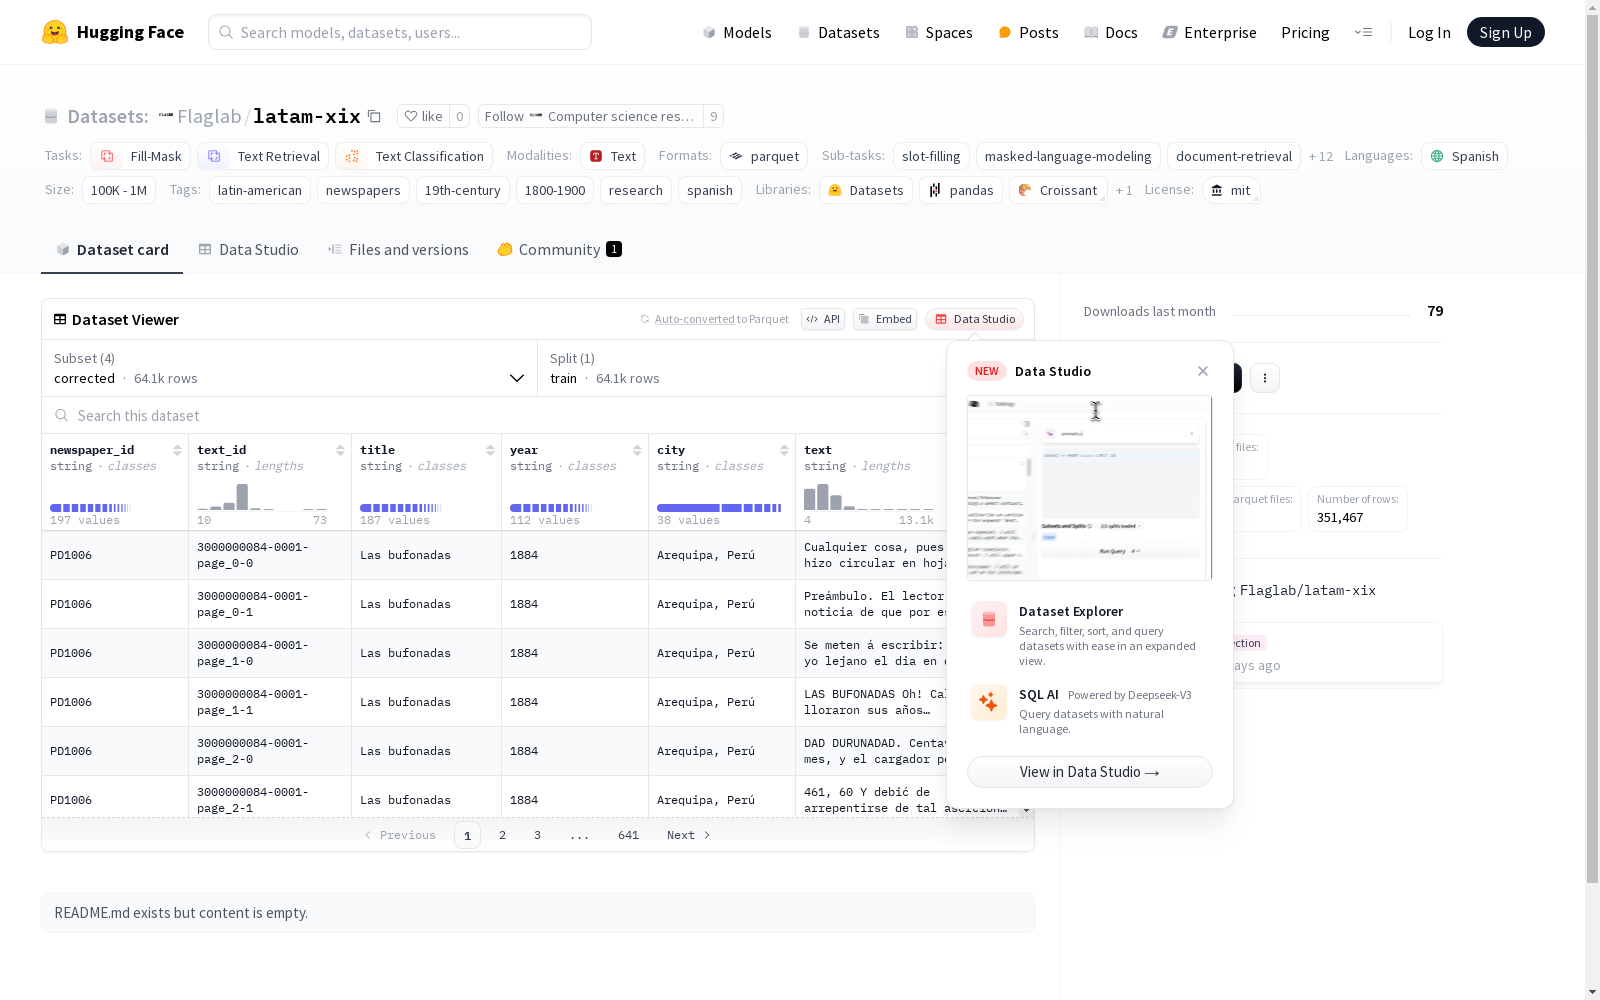Click the city column distribution bar
Image resolution: width=1600 pixels, height=1000 pixels.
[x=719, y=508]
